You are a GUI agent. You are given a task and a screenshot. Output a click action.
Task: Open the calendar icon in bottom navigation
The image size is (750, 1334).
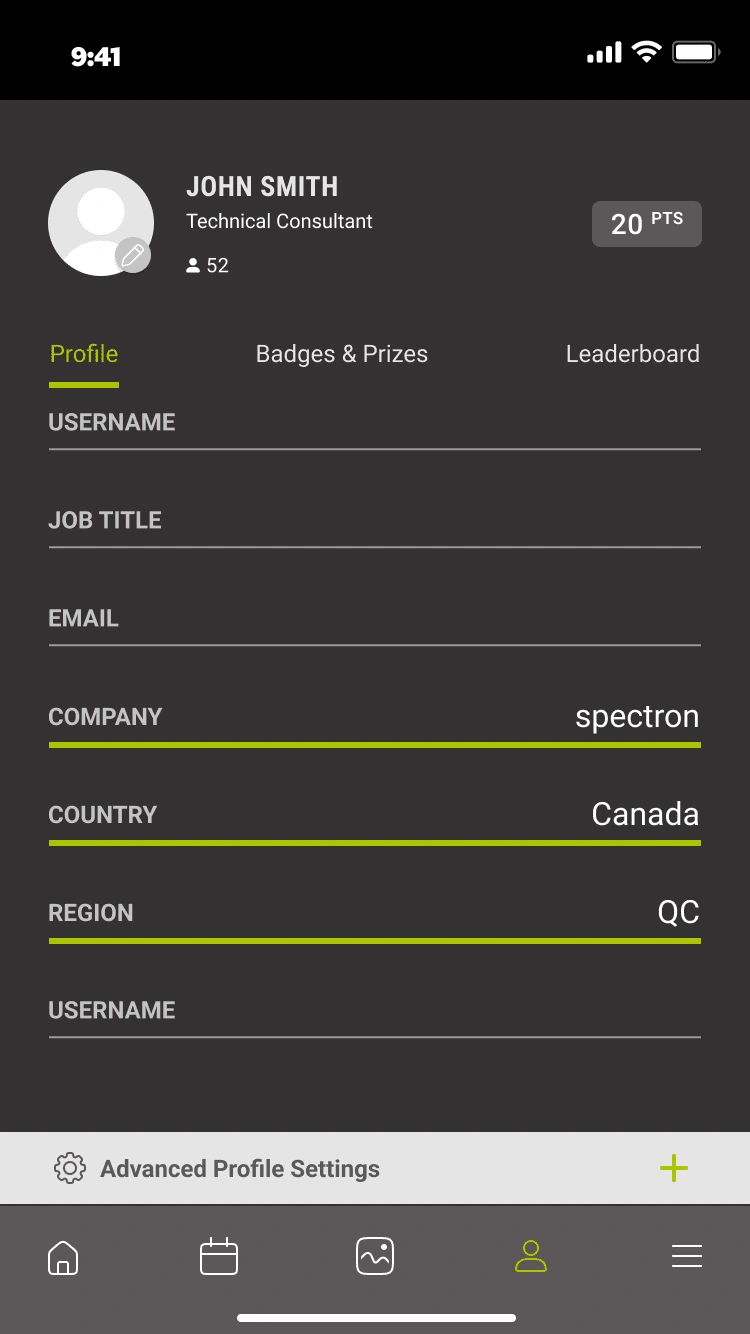(x=219, y=1256)
